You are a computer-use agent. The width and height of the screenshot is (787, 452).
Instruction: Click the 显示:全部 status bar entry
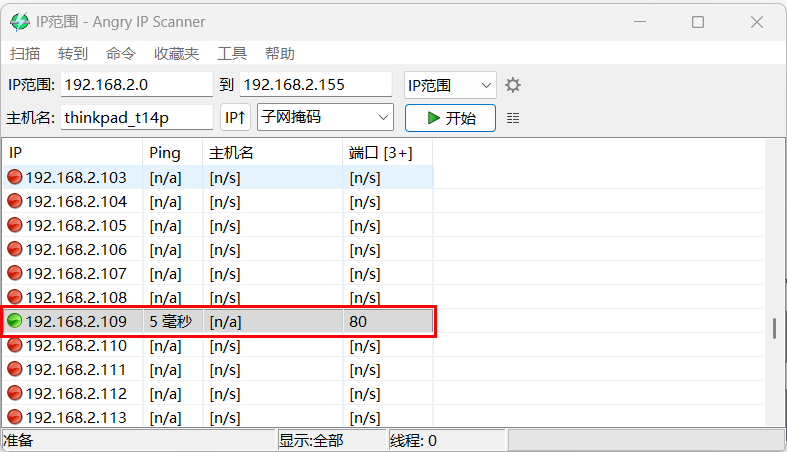(x=311, y=440)
